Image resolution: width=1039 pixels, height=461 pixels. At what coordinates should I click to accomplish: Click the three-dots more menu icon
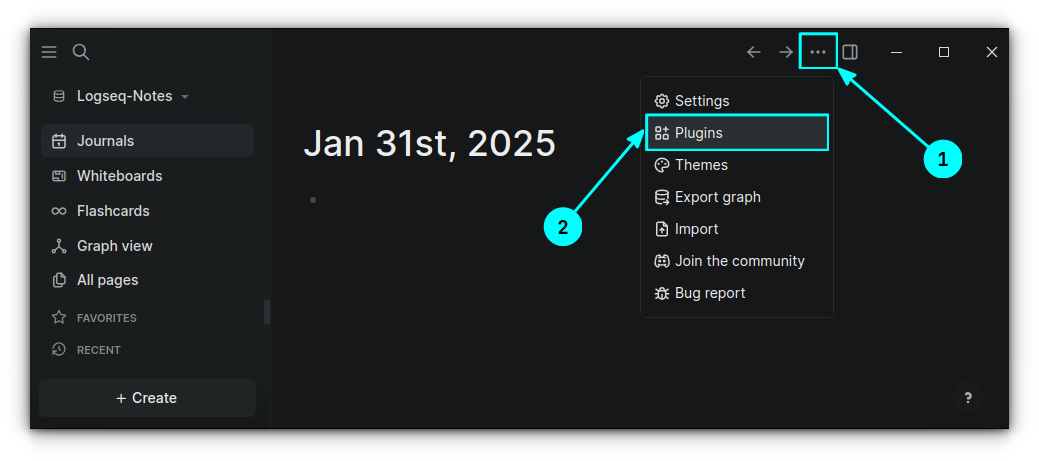(818, 52)
